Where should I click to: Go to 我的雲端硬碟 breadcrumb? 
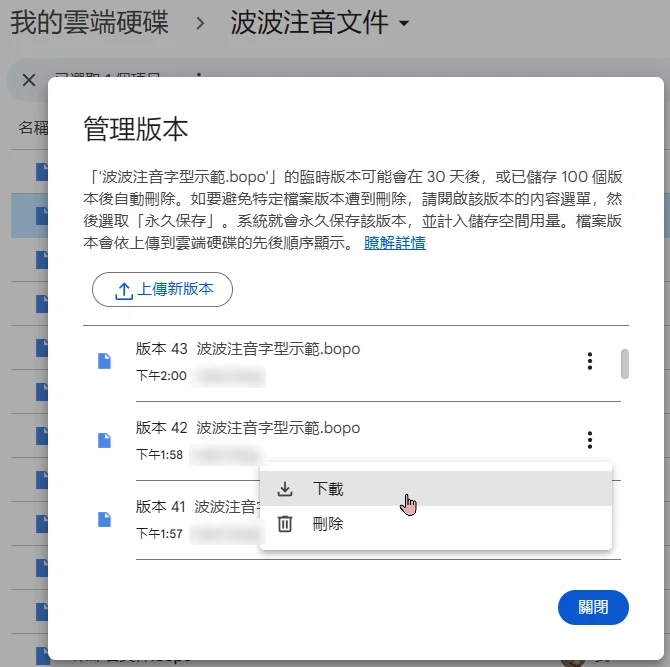coord(90,22)
